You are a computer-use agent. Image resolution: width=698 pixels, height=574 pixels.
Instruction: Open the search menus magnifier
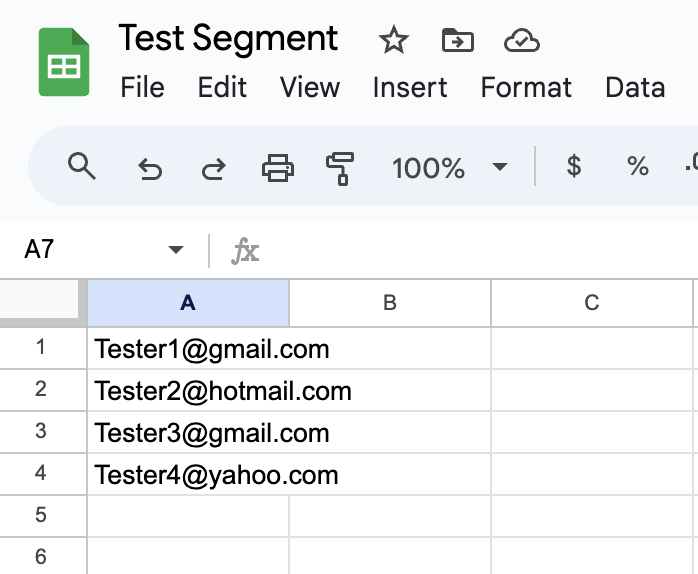coord(81,167)
